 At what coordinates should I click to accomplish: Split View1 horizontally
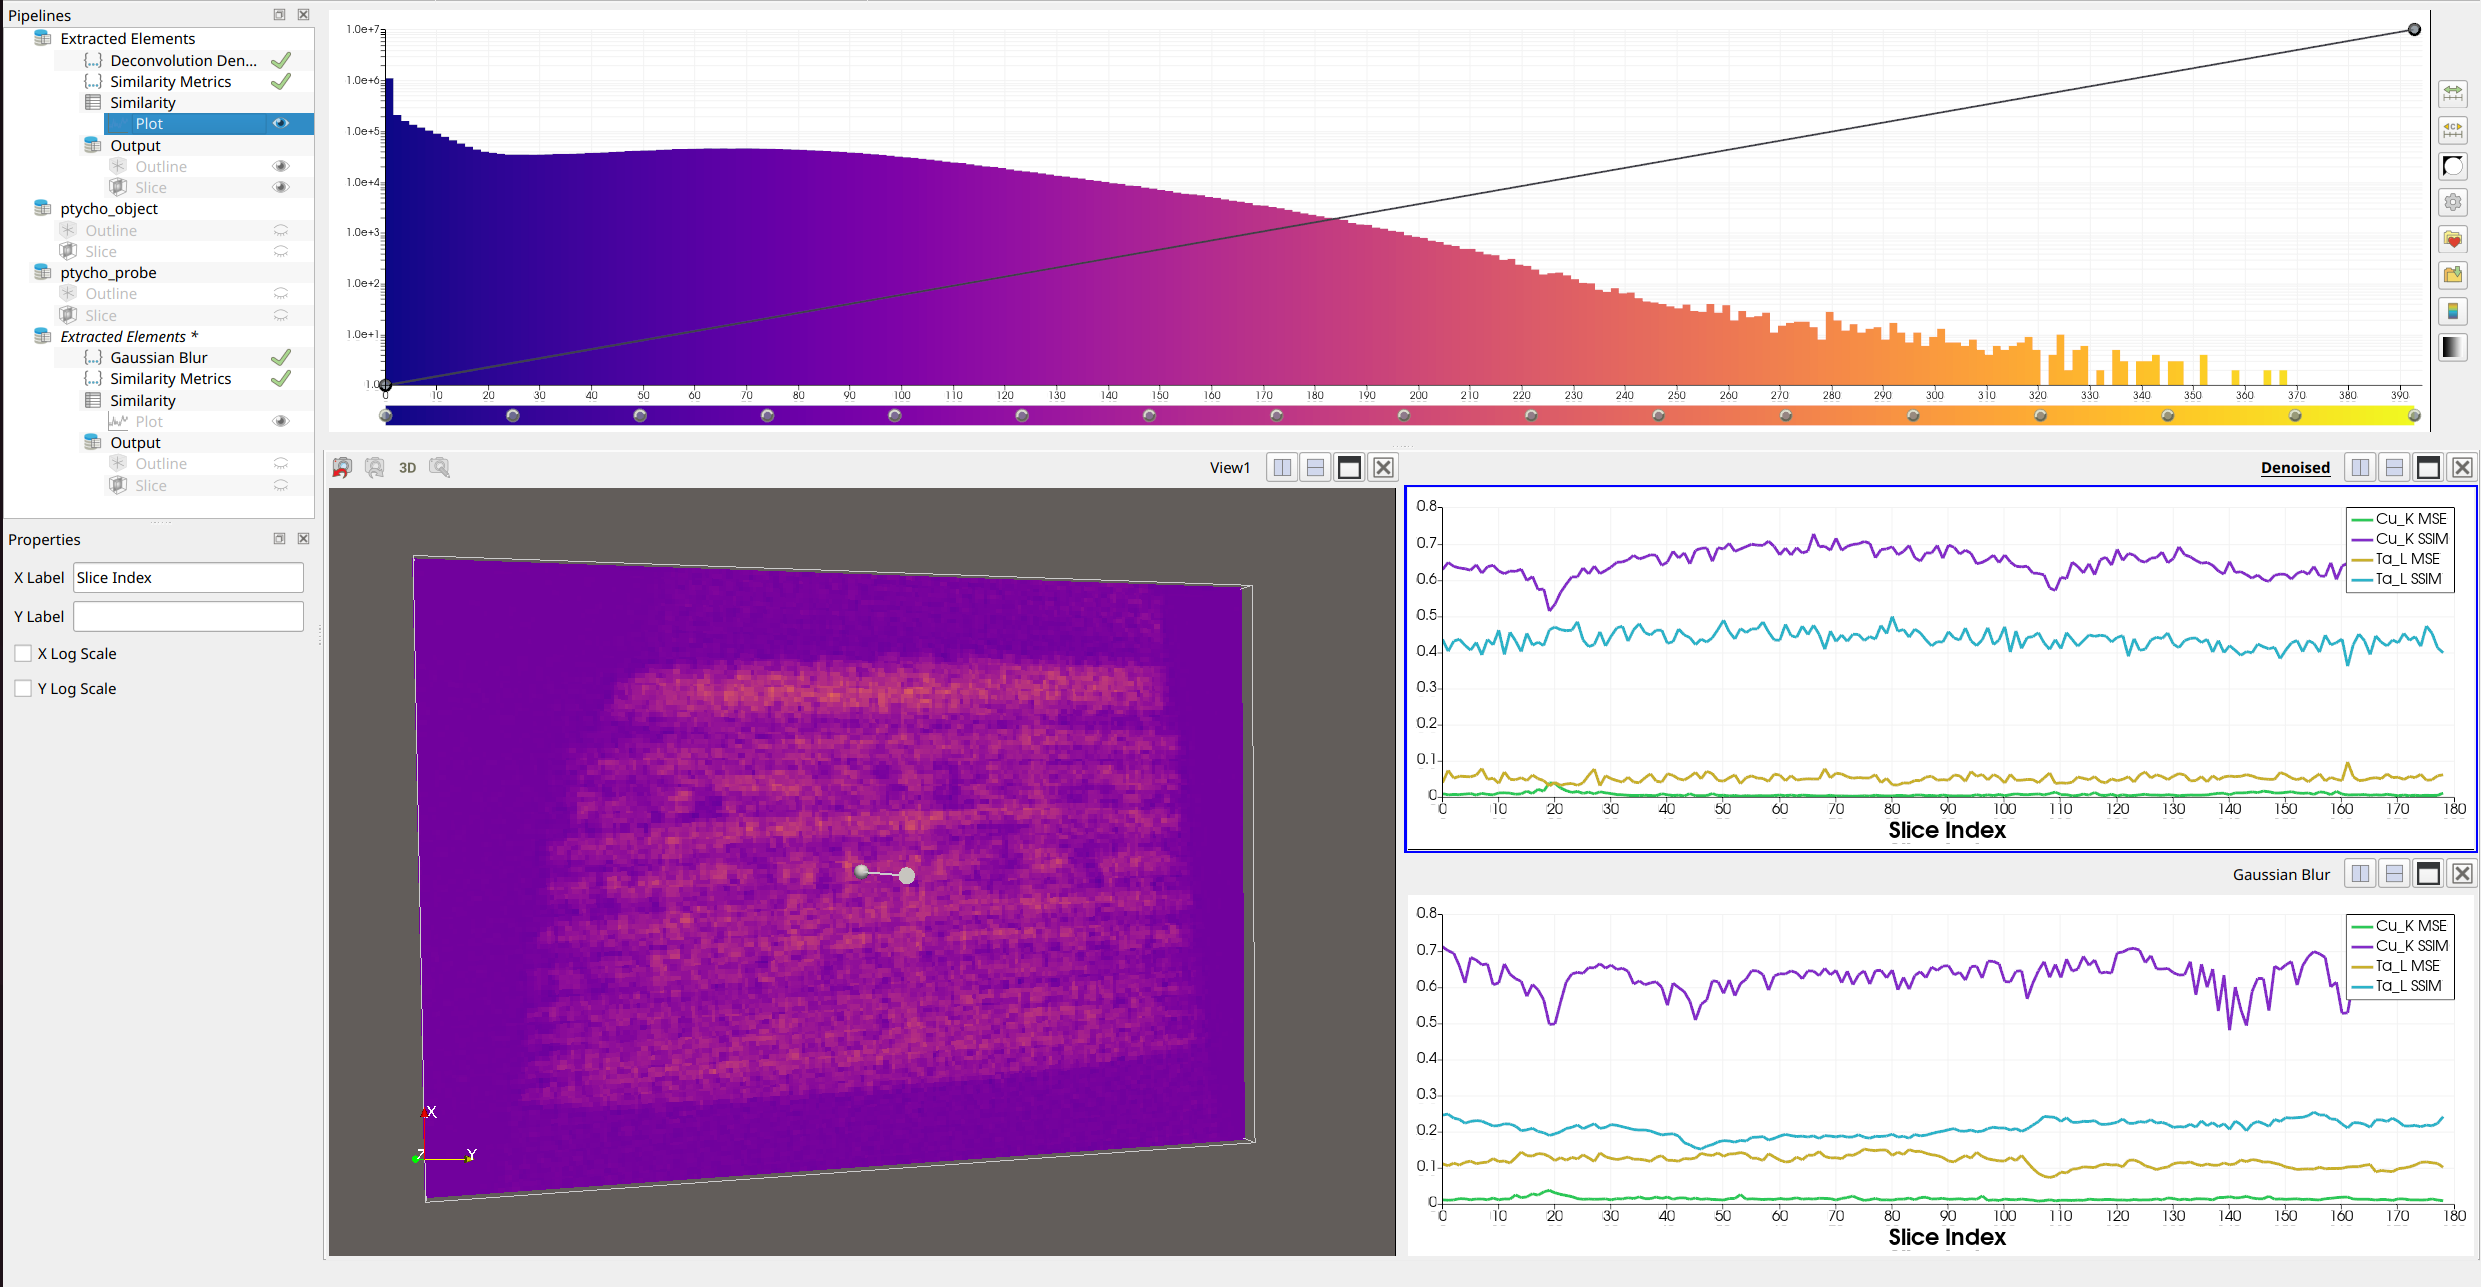point(1282,467)
